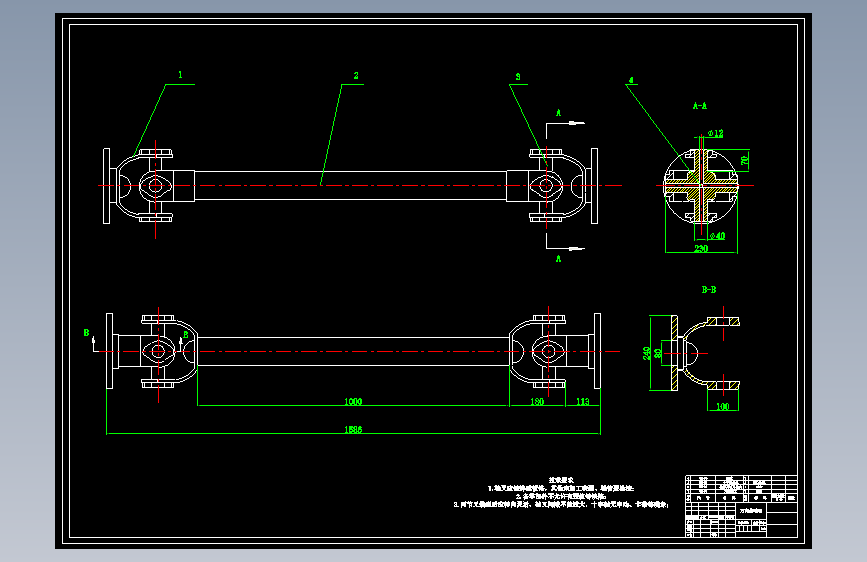Click the 1000 shaft length dimension
The image size is (867, 562).
point(353,402)
